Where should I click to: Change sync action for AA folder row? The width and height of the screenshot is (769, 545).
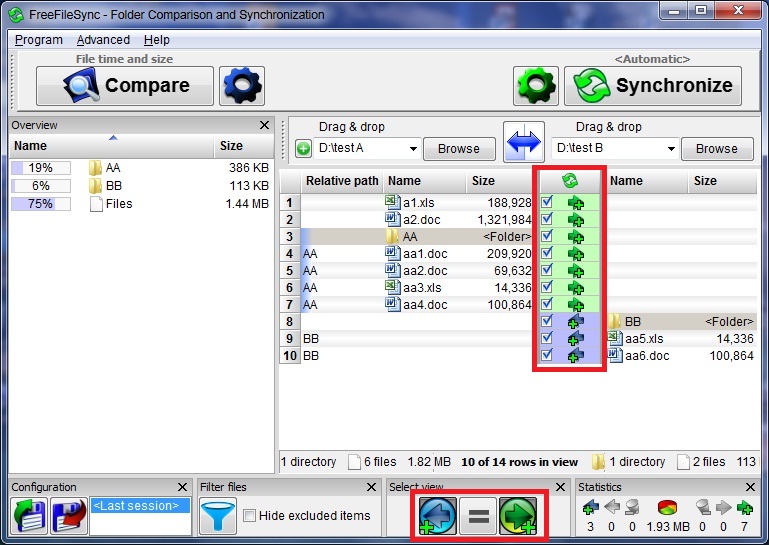point(576,237)
